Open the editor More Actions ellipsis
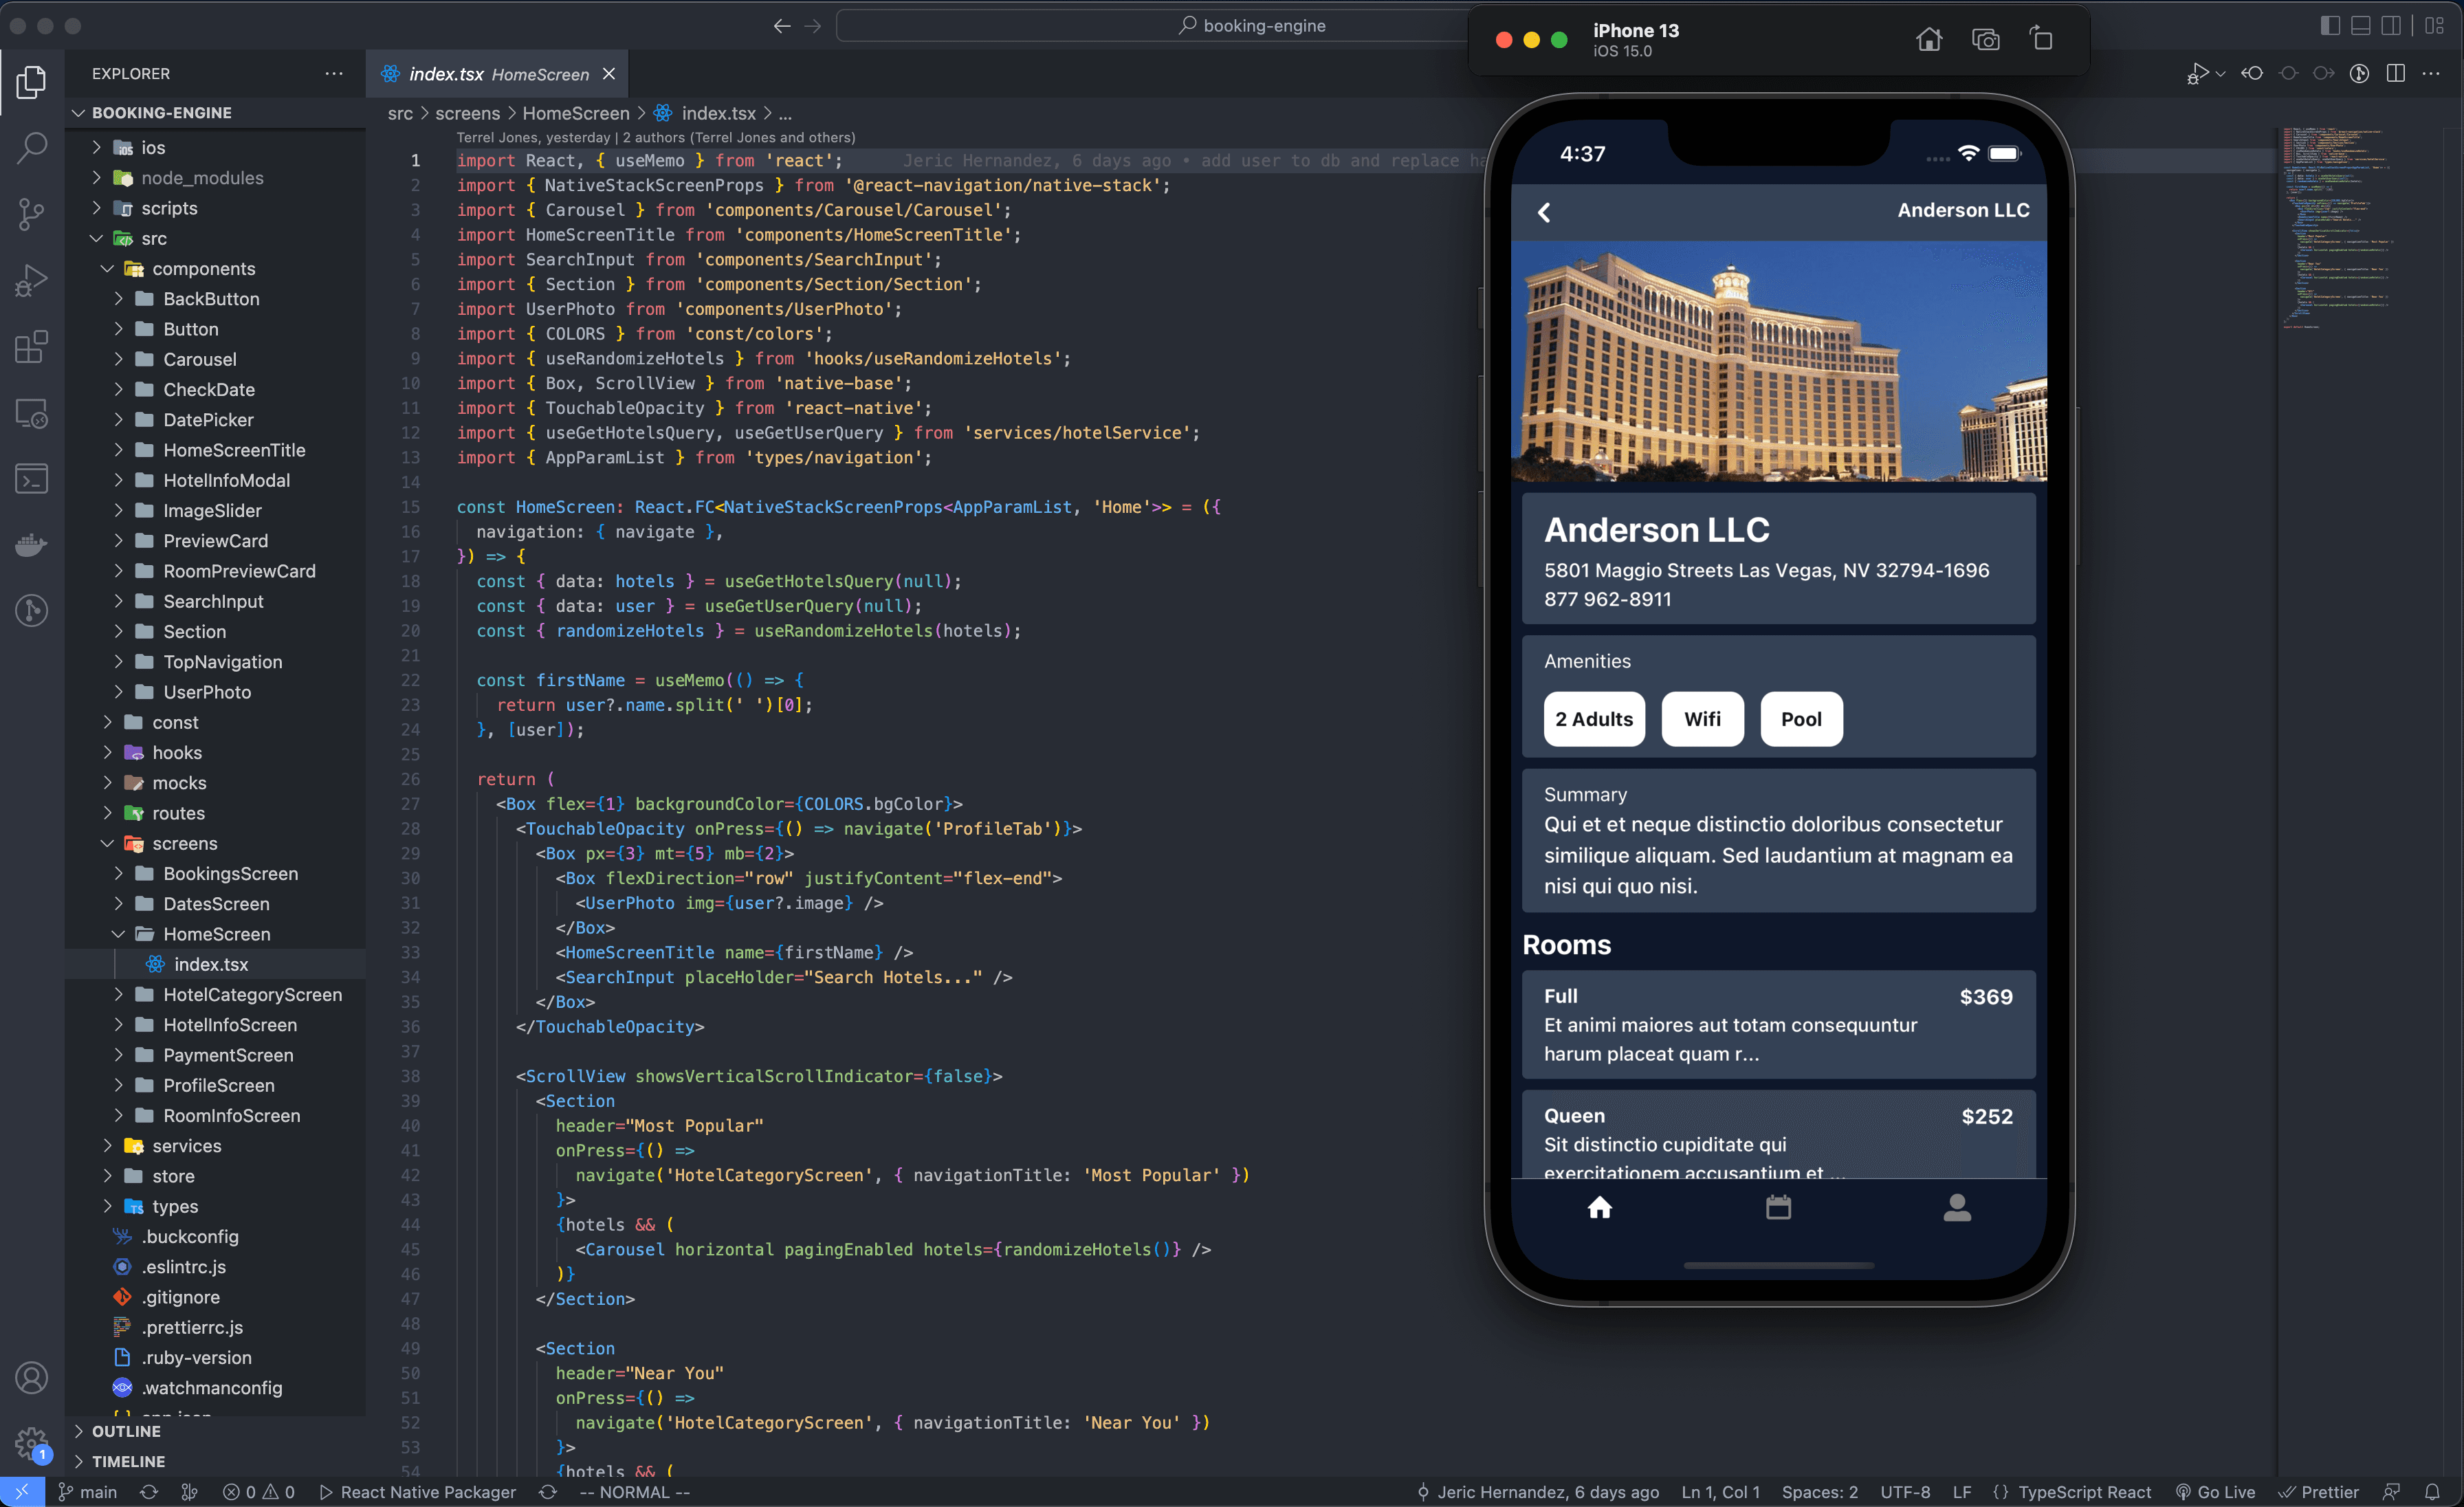The width and height of the screenshot is (2464, 1507). coord(2431,73)
